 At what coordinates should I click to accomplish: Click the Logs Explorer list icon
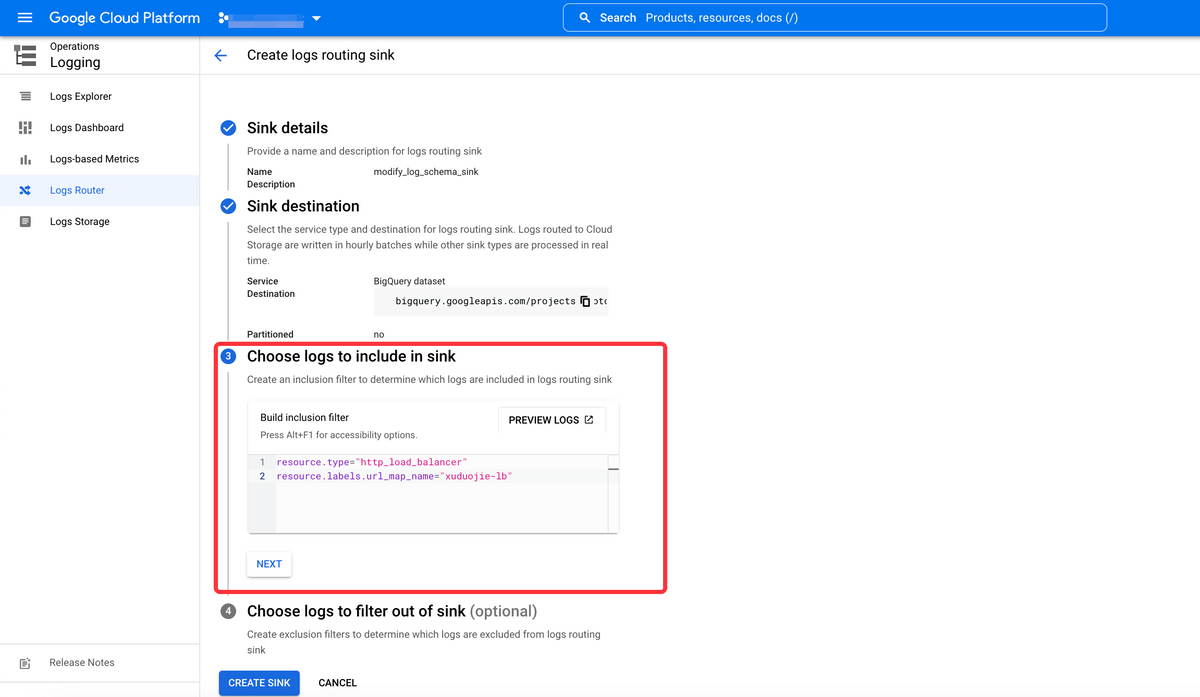[25, 96]
